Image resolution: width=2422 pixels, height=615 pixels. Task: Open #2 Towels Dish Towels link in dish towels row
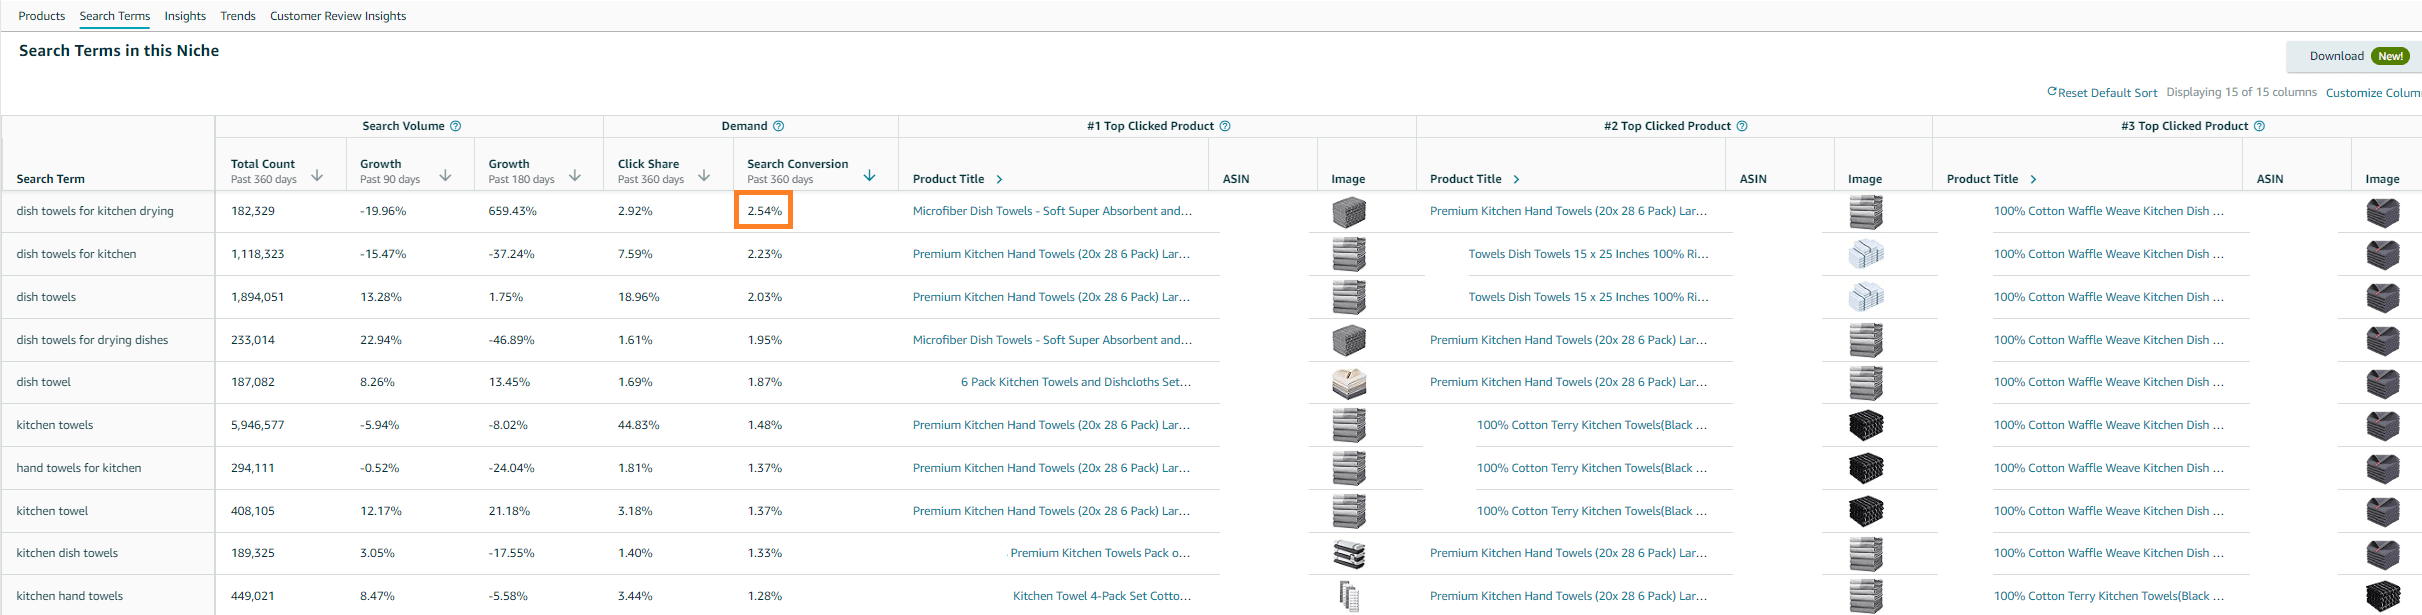pos(1588,297)
